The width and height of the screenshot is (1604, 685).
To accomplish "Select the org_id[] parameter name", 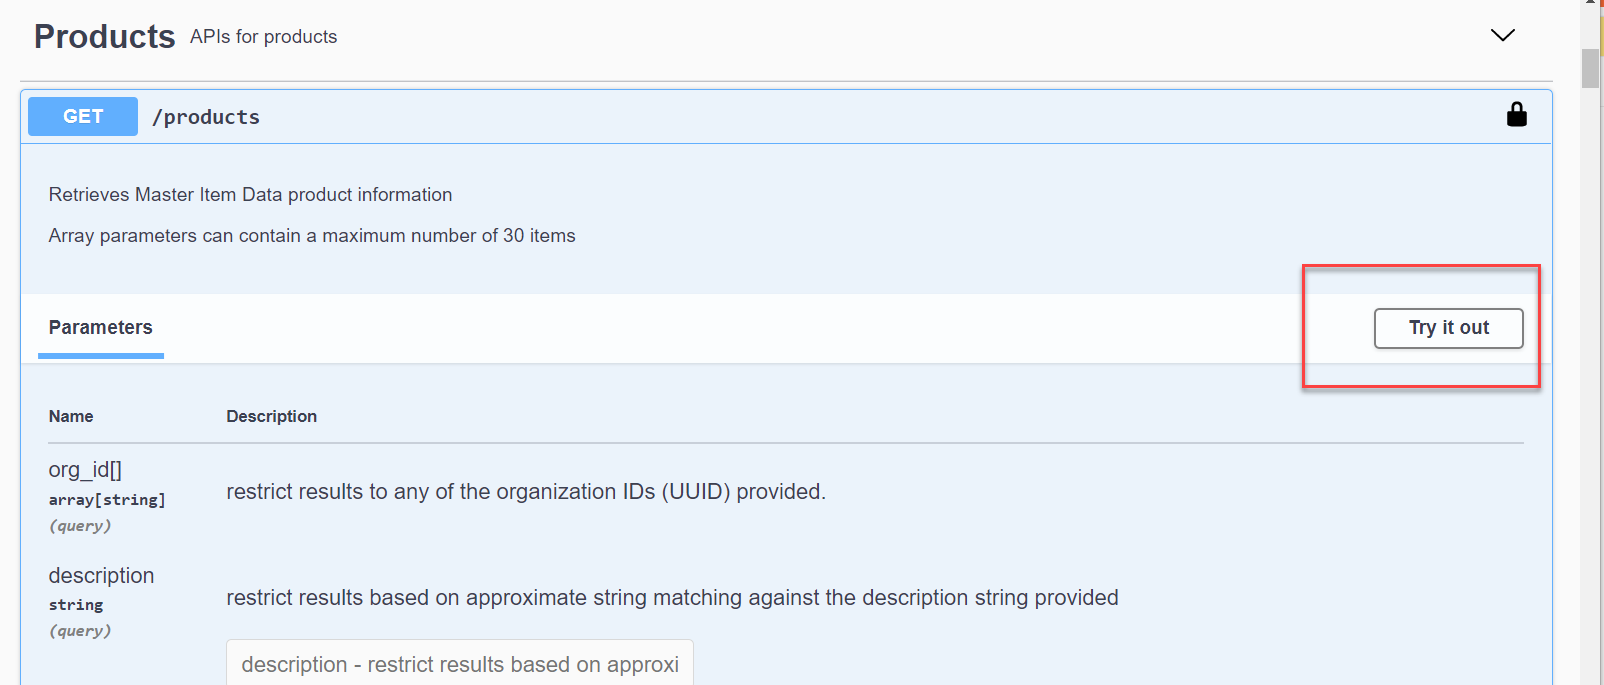I will pos(85,469).
